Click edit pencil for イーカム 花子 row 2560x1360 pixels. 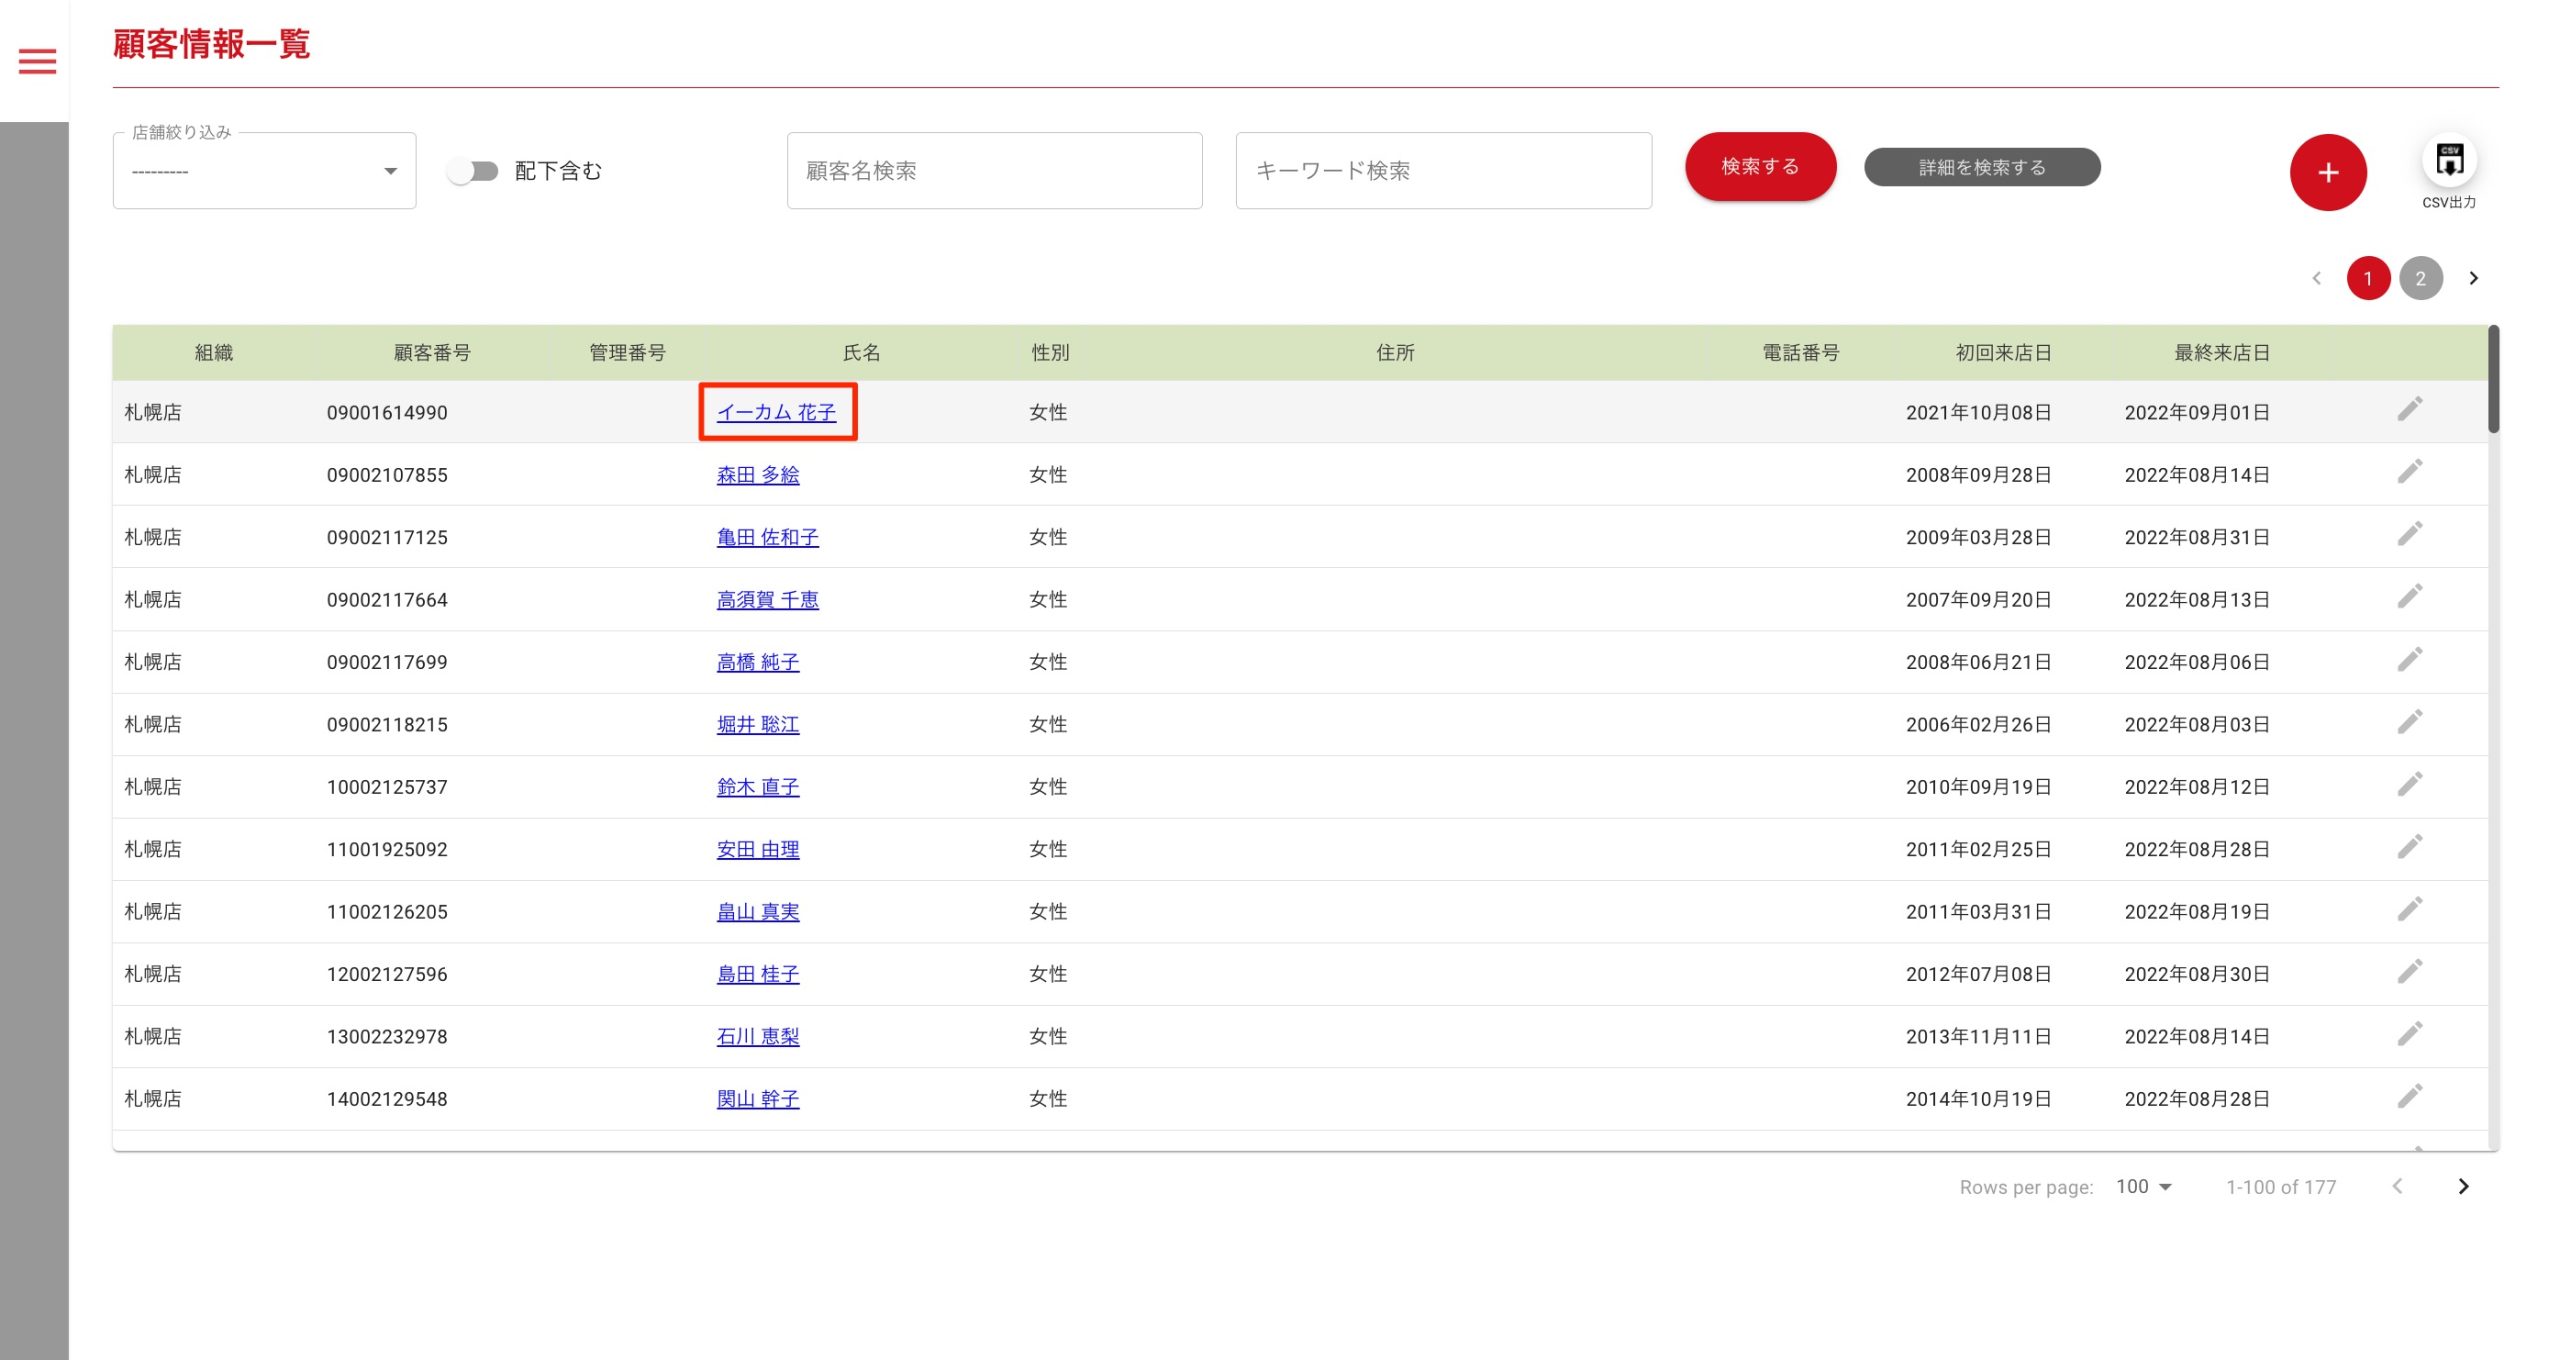(x=2409, y=409)
